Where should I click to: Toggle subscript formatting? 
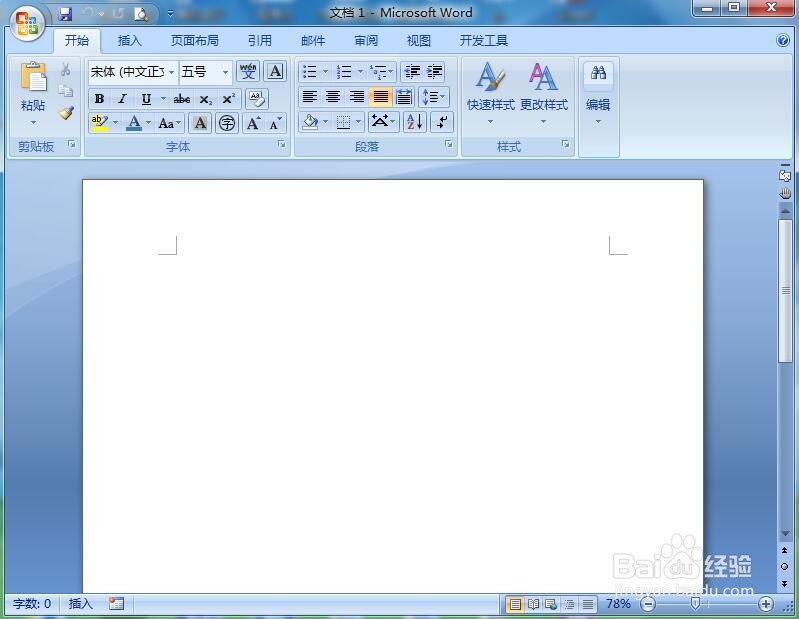[205, 99]
